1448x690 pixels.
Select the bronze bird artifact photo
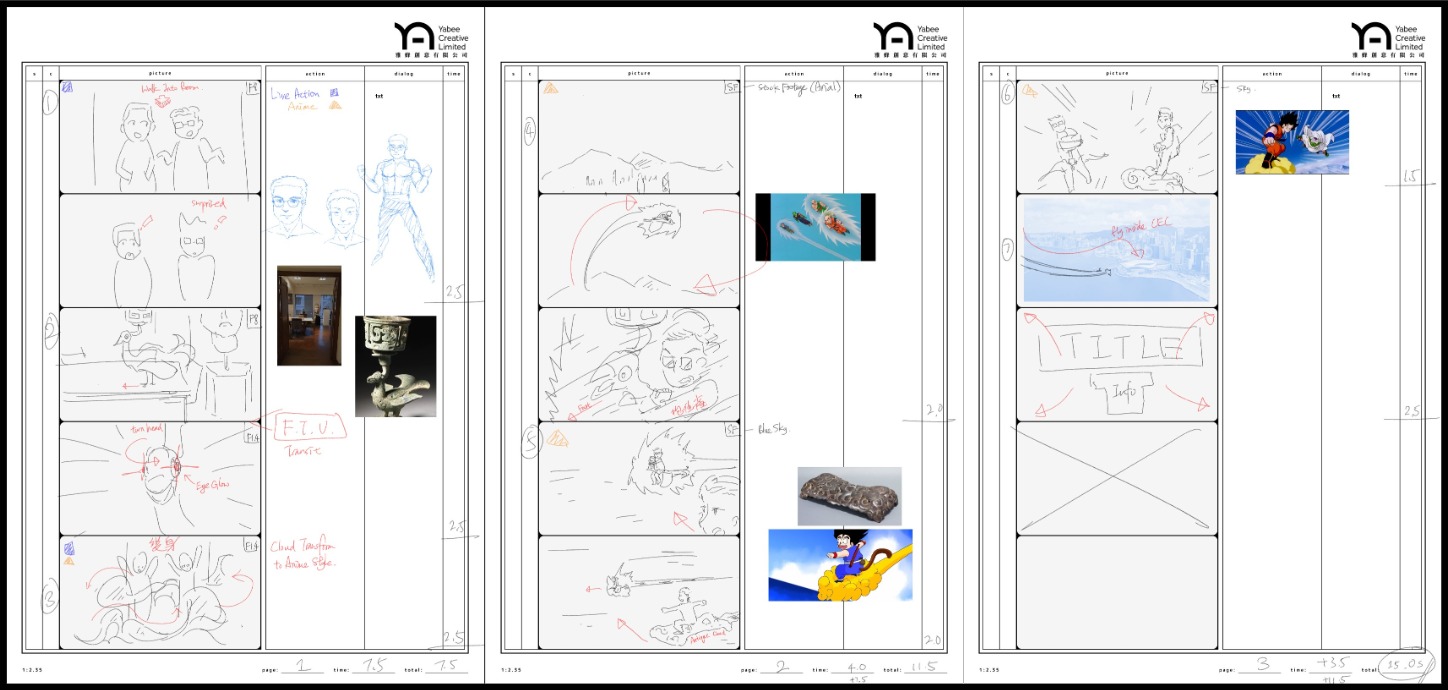pos(395,366)
